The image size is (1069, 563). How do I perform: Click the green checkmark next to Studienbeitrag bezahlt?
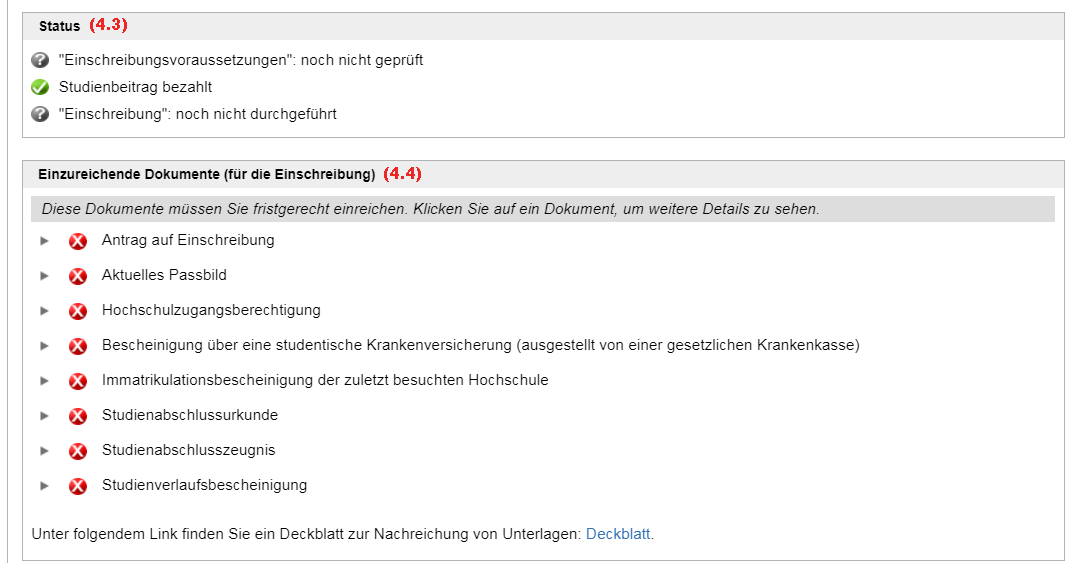40,87
